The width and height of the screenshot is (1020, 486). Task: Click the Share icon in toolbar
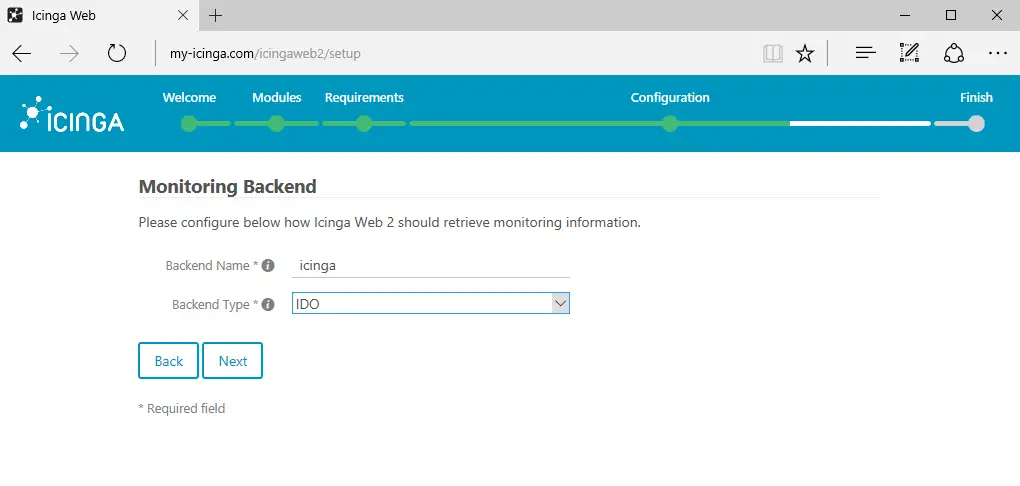[x=954, y=53]
